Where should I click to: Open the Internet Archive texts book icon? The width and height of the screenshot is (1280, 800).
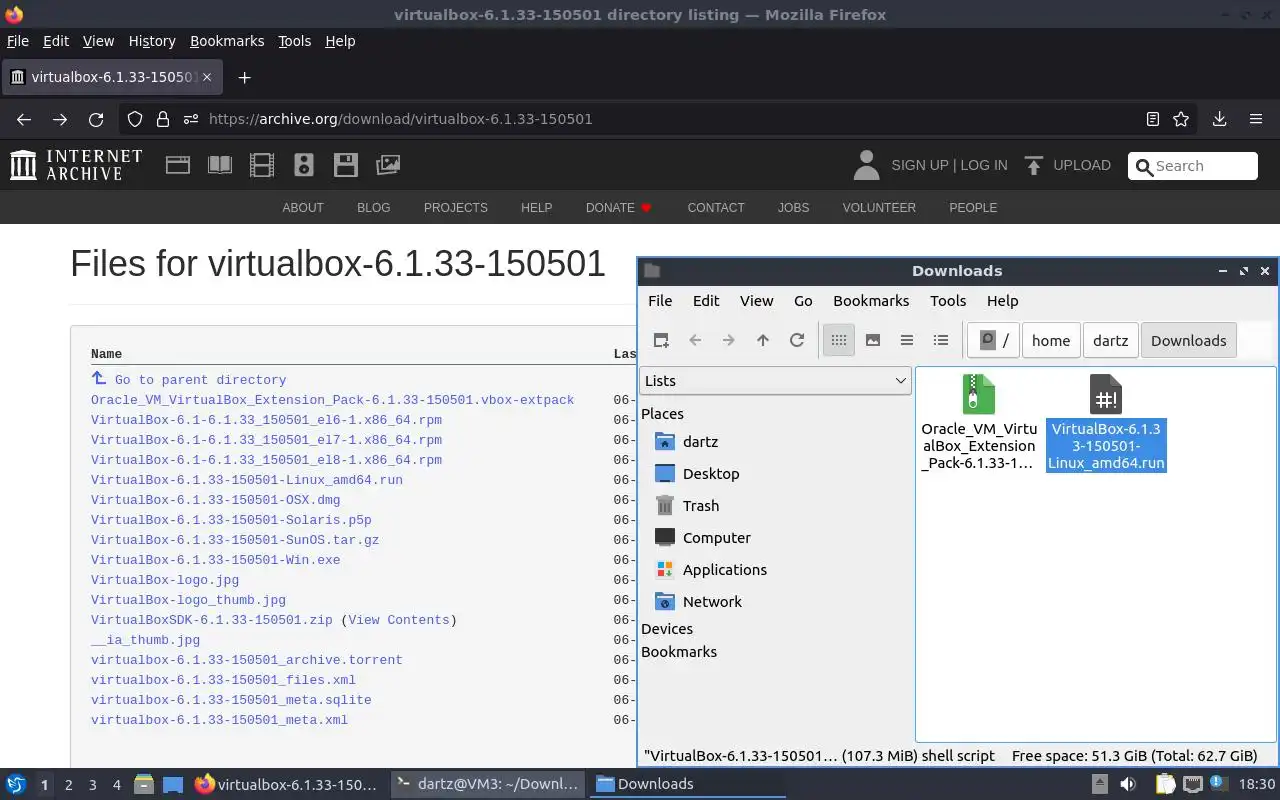[220, 165]
